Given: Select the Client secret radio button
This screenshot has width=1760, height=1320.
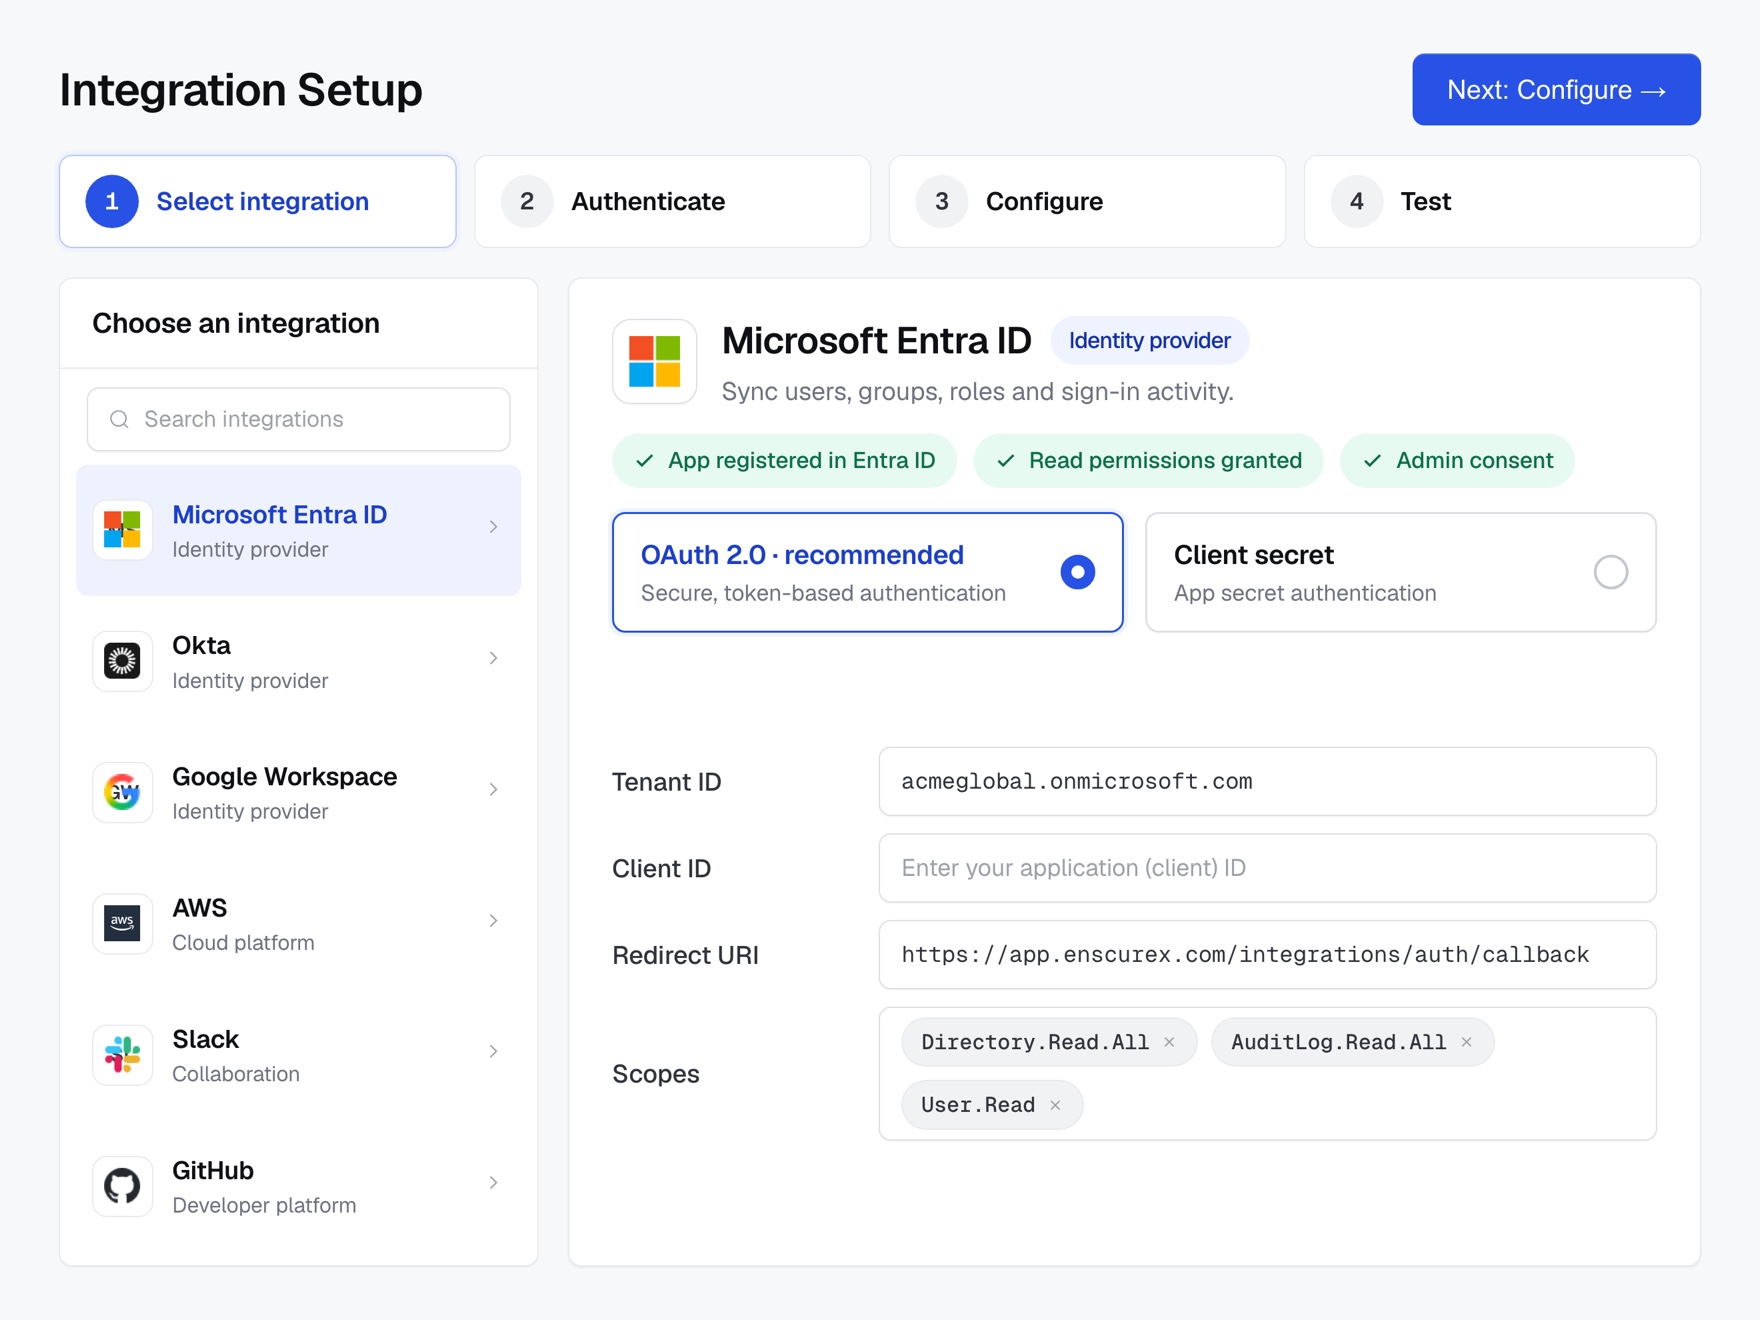Looking at the screenshot, I should tap(1611, 572).
